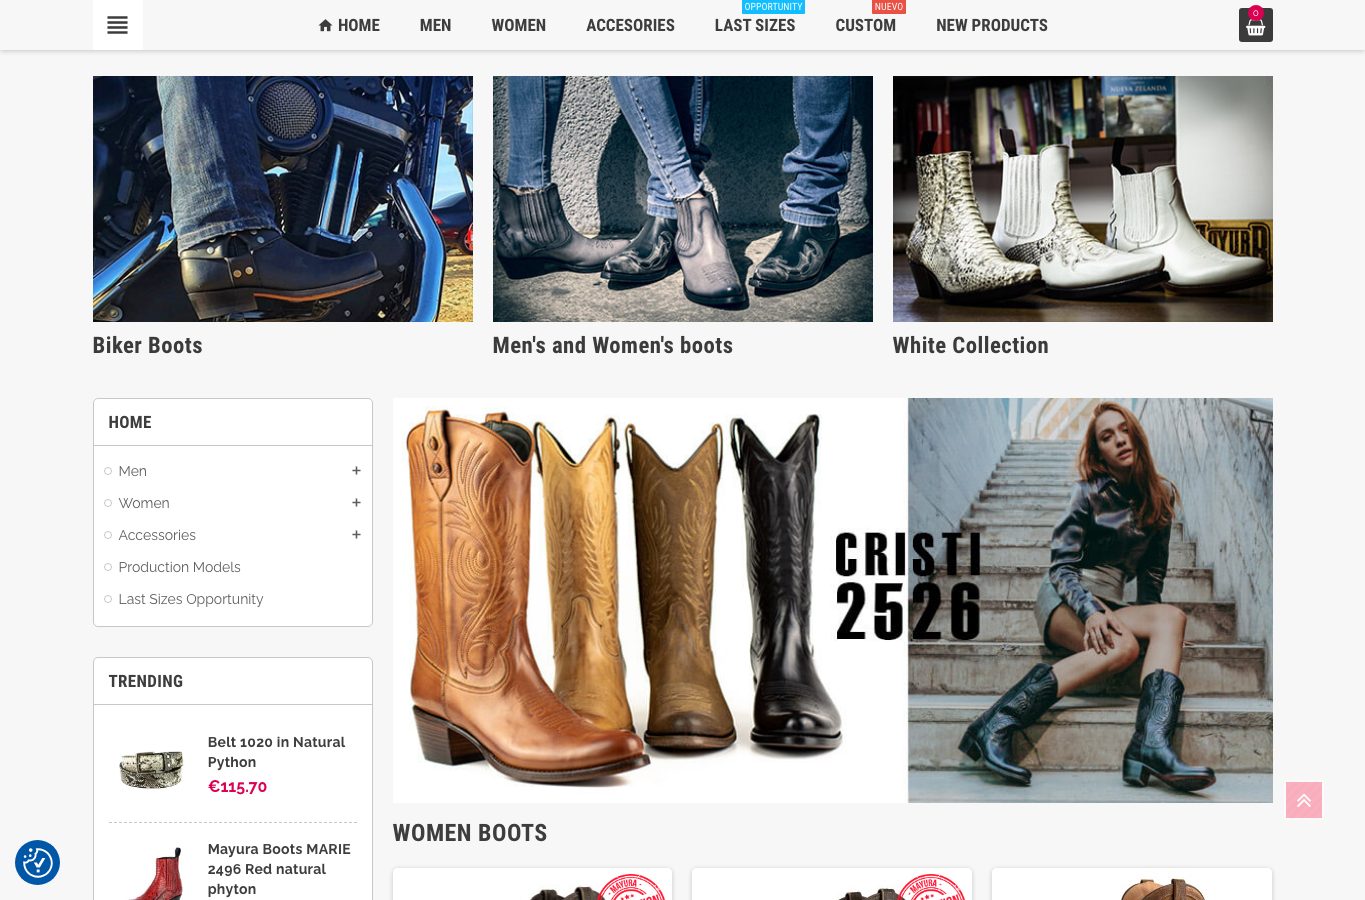The height and width of the screenshot is (900, 1365).
Task: Open the Biker Boots title link
Action: (147, 345)
